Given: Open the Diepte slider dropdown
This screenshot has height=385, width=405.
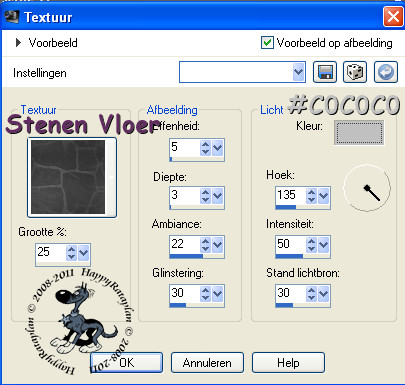Looking at the screenshot, I should click(x=217, y=196).
